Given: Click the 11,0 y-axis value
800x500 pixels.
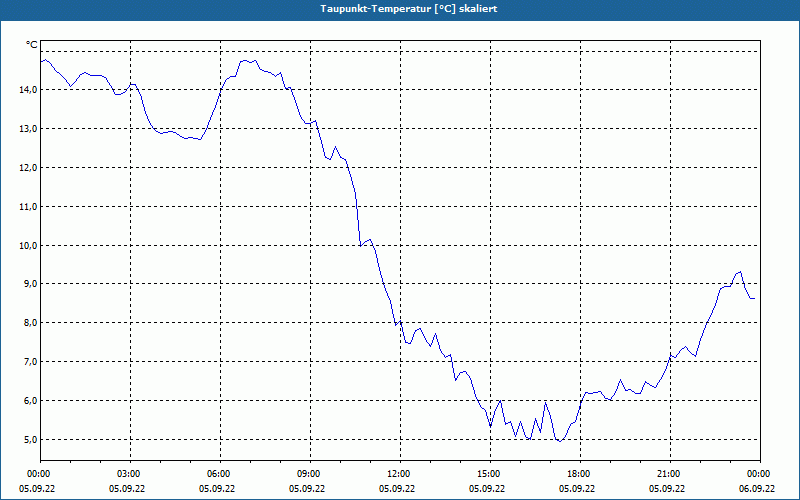Looking at the screenshot, I should (x=29, y=207).
